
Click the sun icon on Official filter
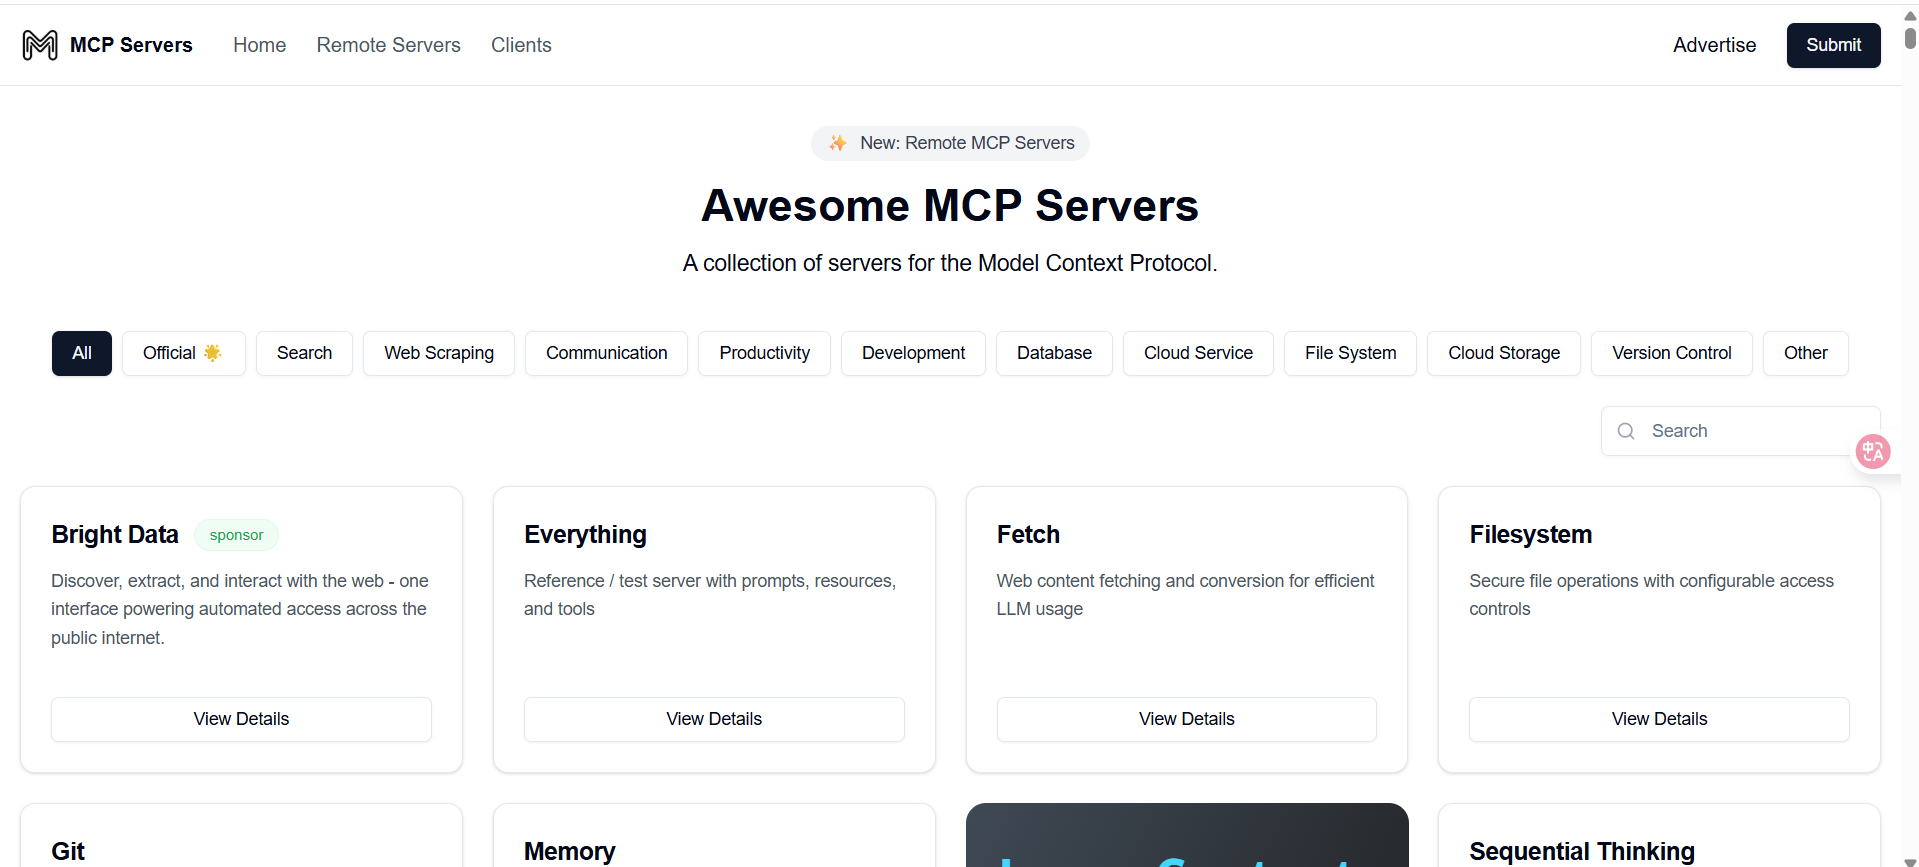(x=212, y=353)
